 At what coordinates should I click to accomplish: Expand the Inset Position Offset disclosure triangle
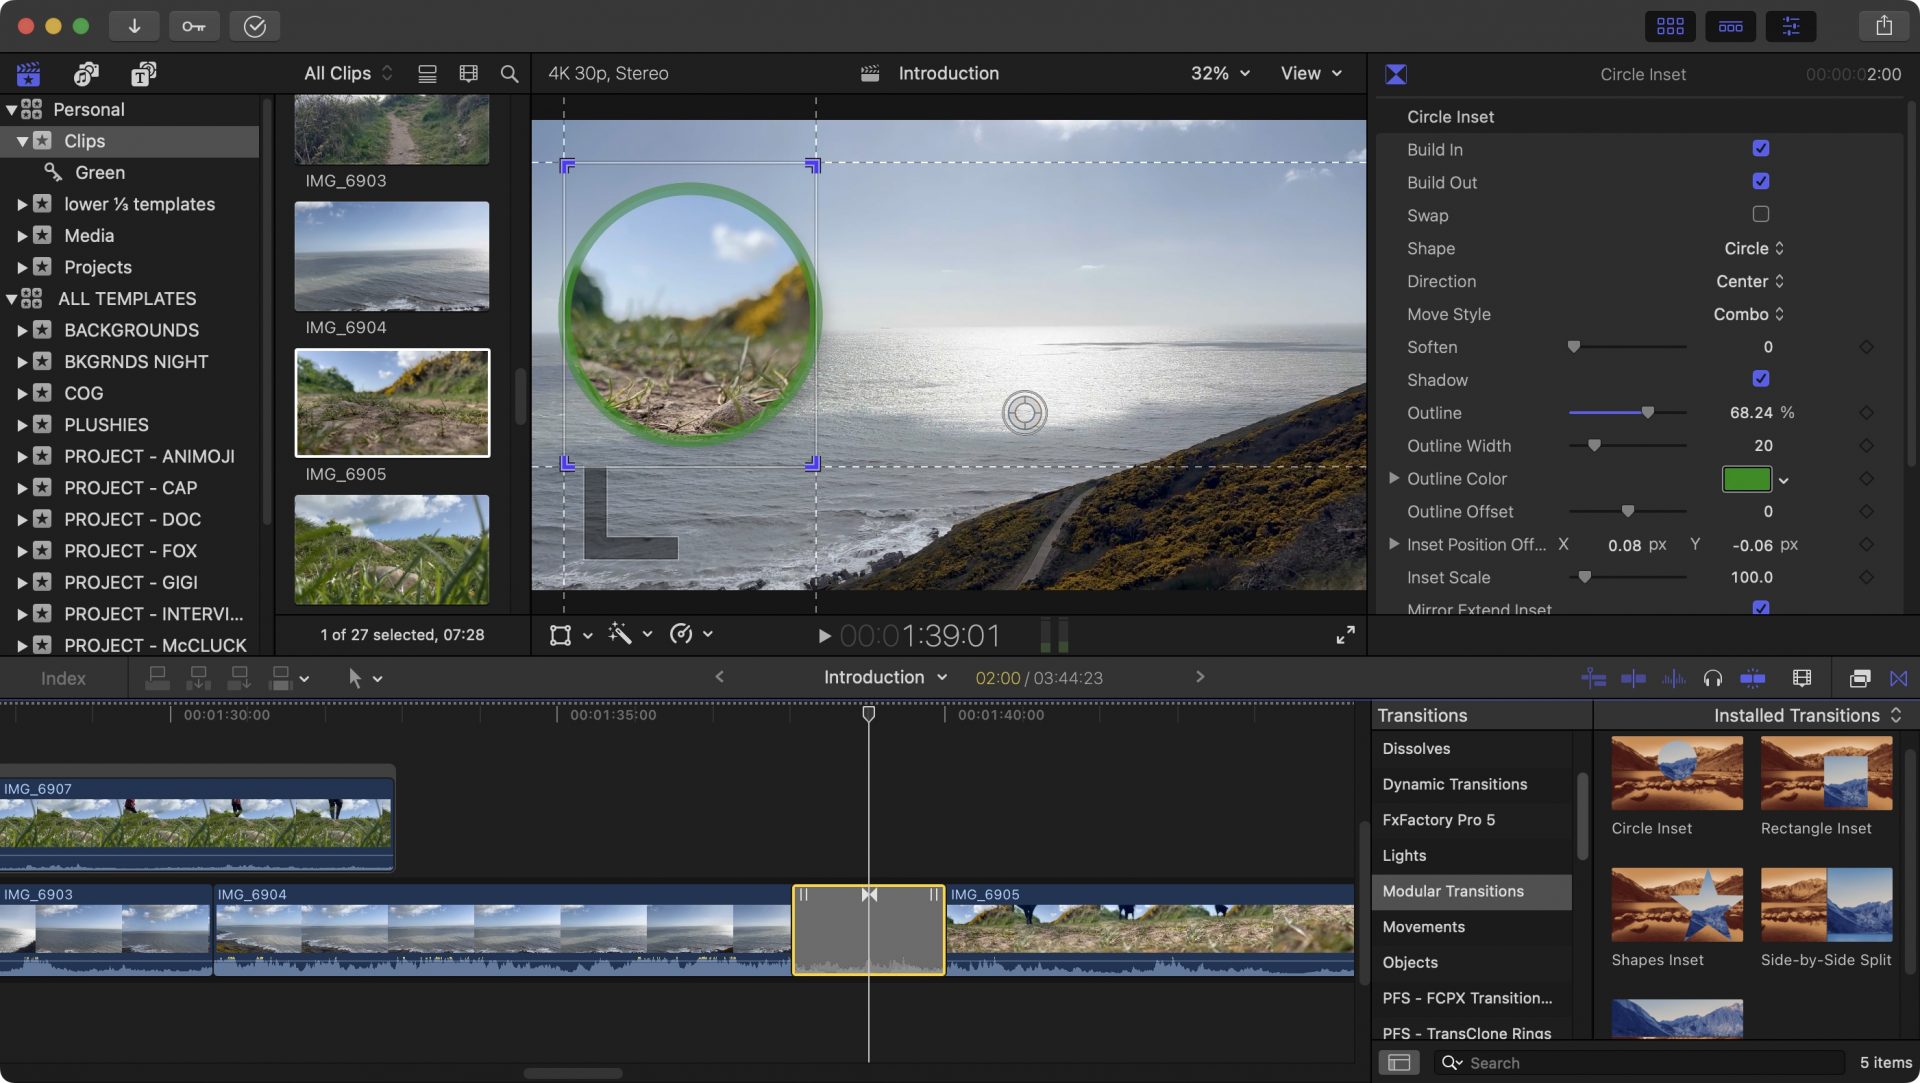tap(1393, 544)
